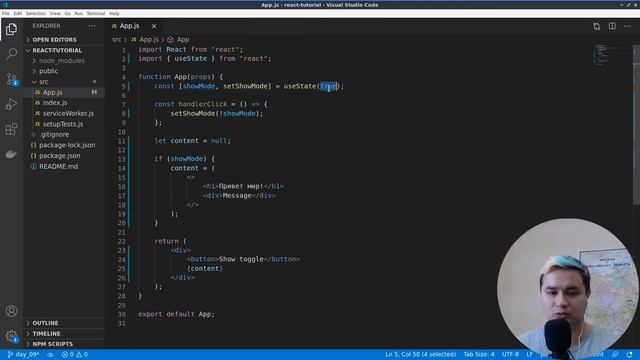Click the synchronize changes cloud icon
The image size is (640, 360).
coord(51,354)
